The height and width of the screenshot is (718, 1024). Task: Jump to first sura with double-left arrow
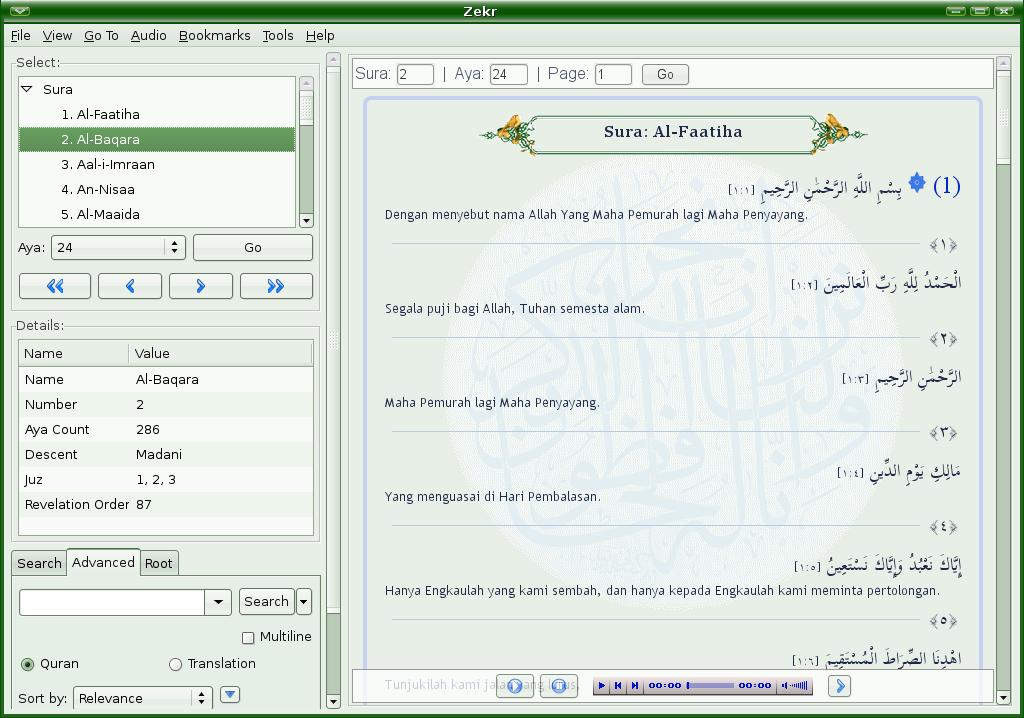click(55, 286)
